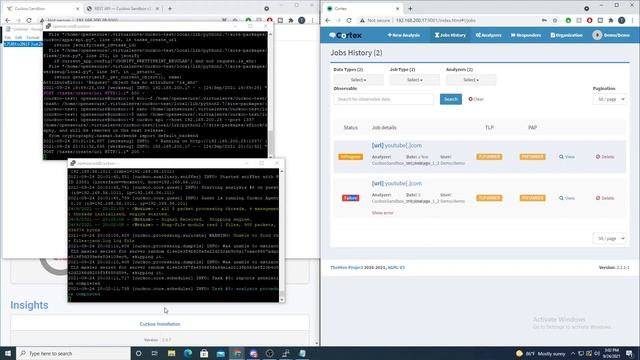Open the Analyzers page in Cortex navbar
640x360 pixels.
click(489, 35)
